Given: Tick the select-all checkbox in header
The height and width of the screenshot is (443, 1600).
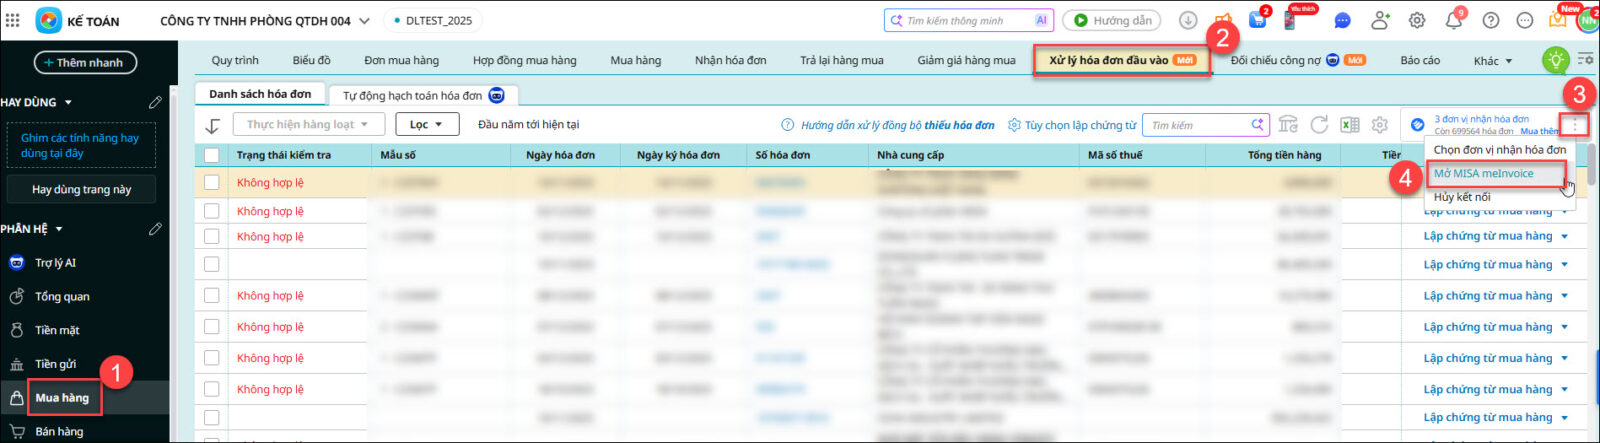Looking at the screenshot, I should 211,155.
